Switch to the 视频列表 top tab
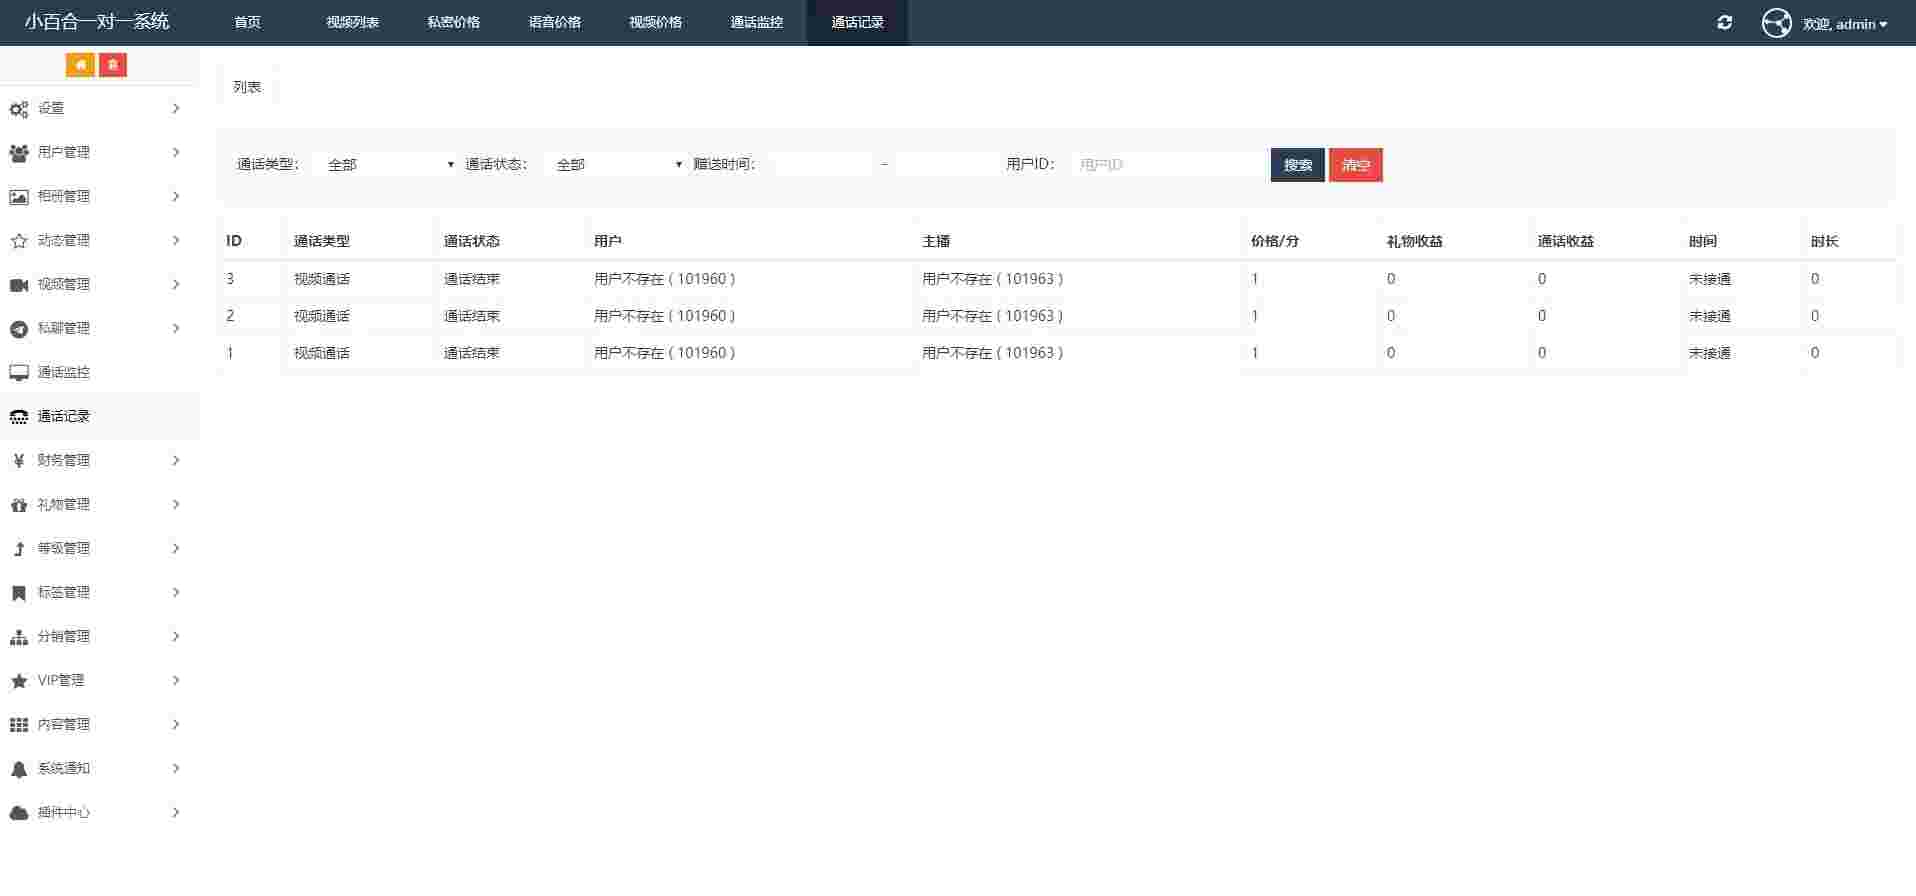The height and width of the screenshot is (896, 1916). pyautogui.click(x=352, y=22)
